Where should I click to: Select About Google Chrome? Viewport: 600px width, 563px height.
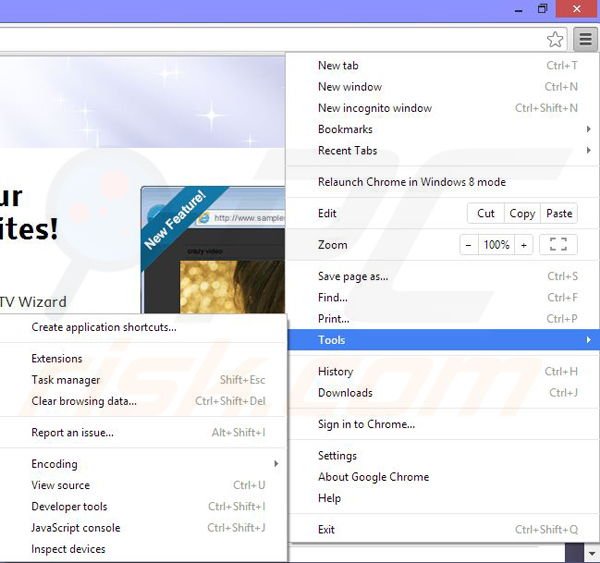click(x=442, y=477)
